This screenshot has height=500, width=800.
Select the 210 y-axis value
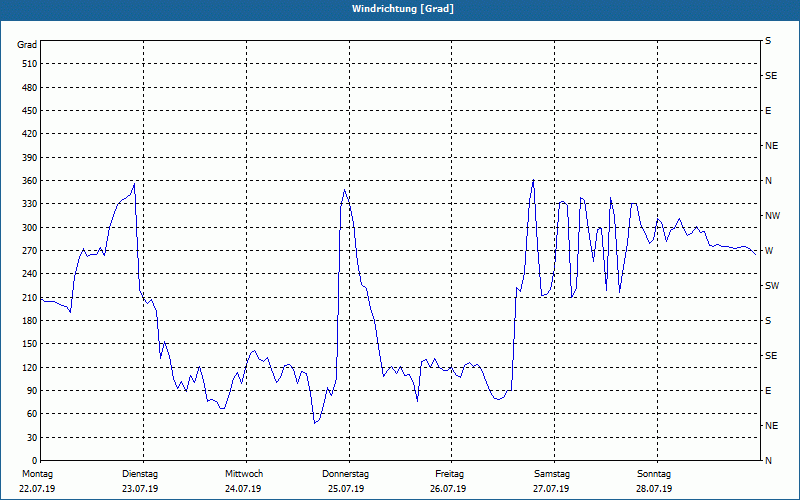[x=30, y=297]
